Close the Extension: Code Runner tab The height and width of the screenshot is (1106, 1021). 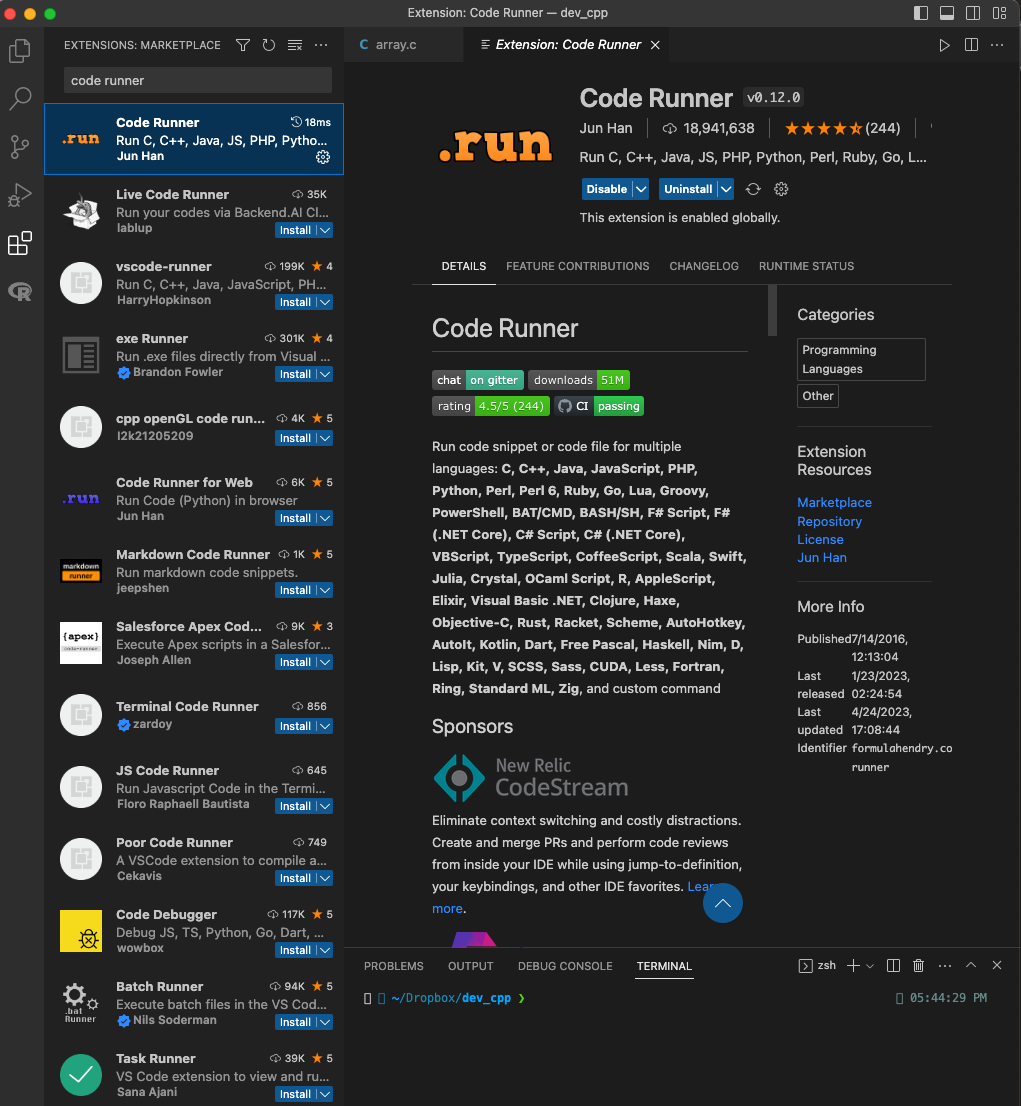click(655, 45)
